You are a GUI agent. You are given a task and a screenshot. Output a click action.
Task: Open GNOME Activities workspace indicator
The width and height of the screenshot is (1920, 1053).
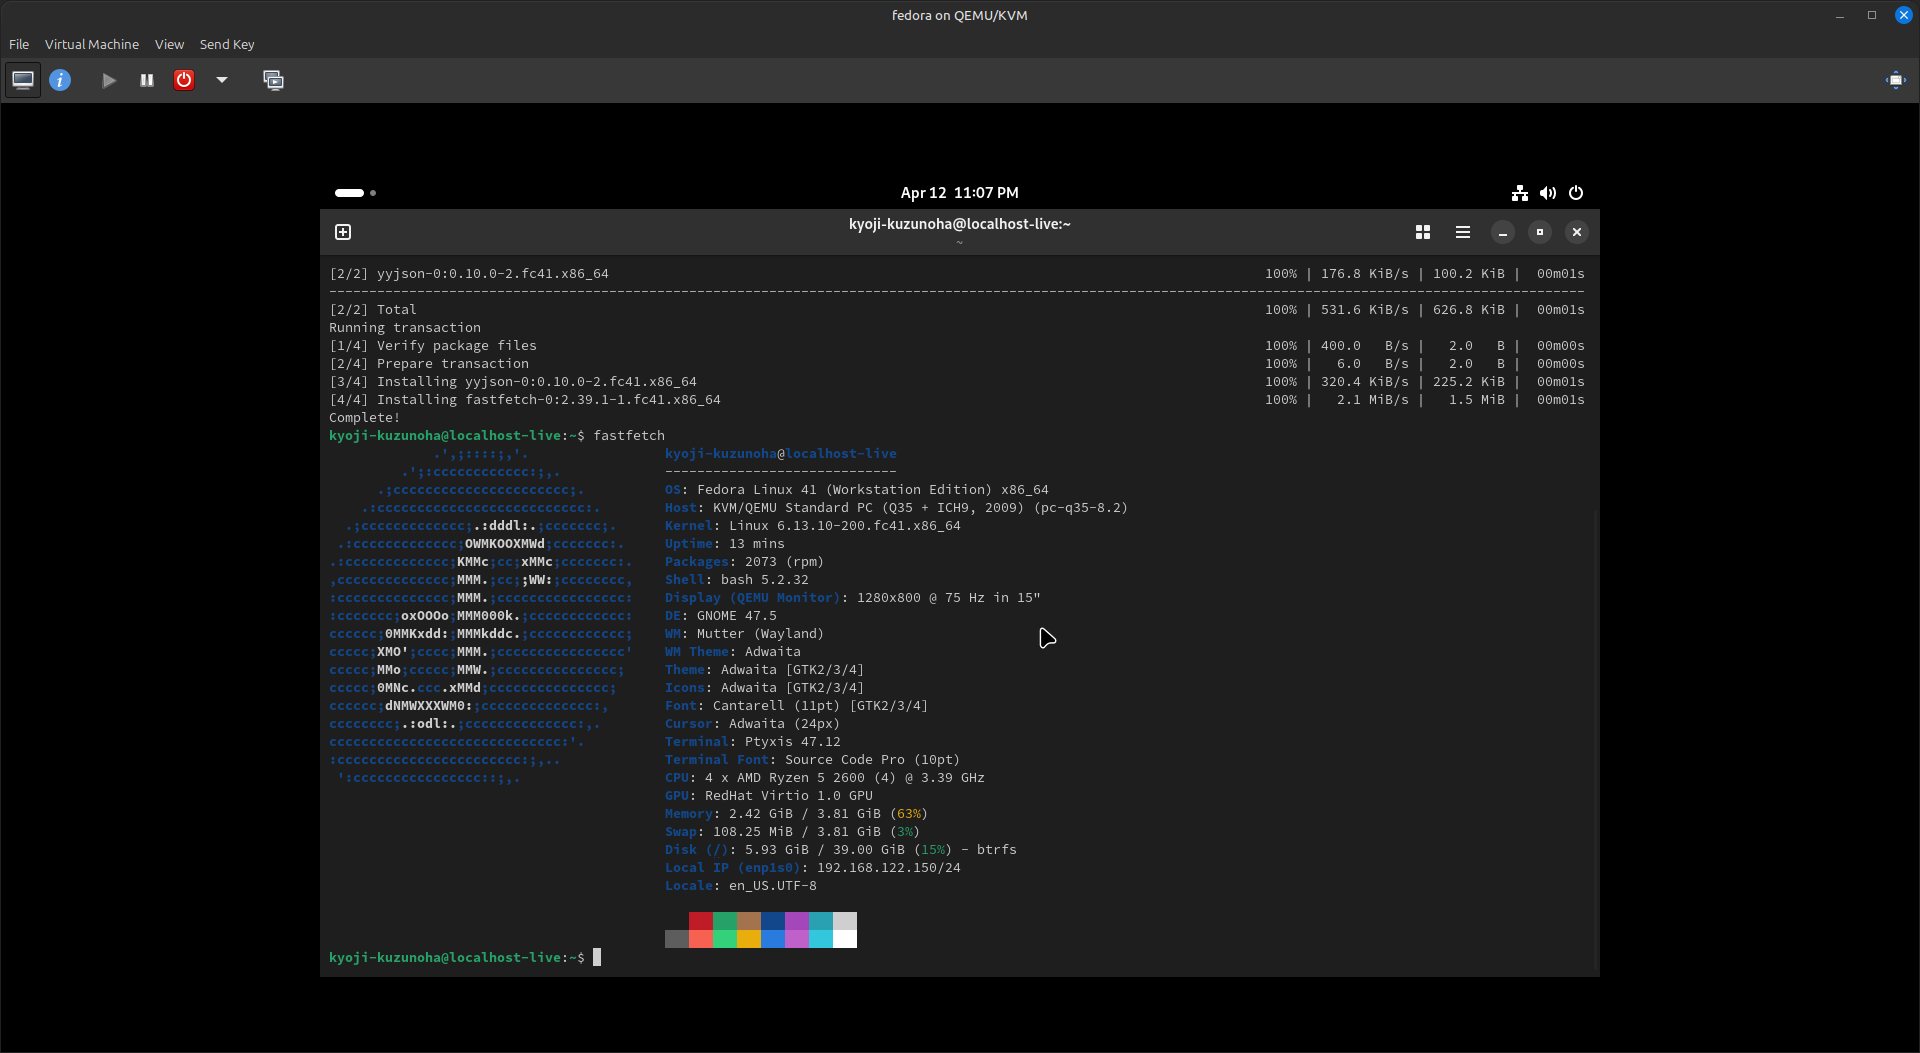[355, 193]
